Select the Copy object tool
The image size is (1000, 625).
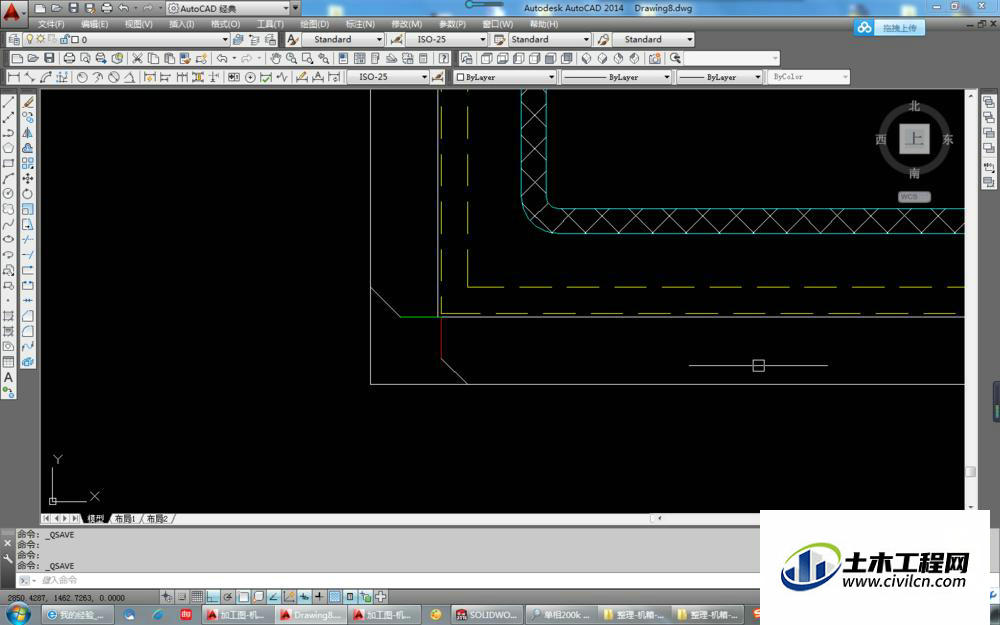point(28,117)
